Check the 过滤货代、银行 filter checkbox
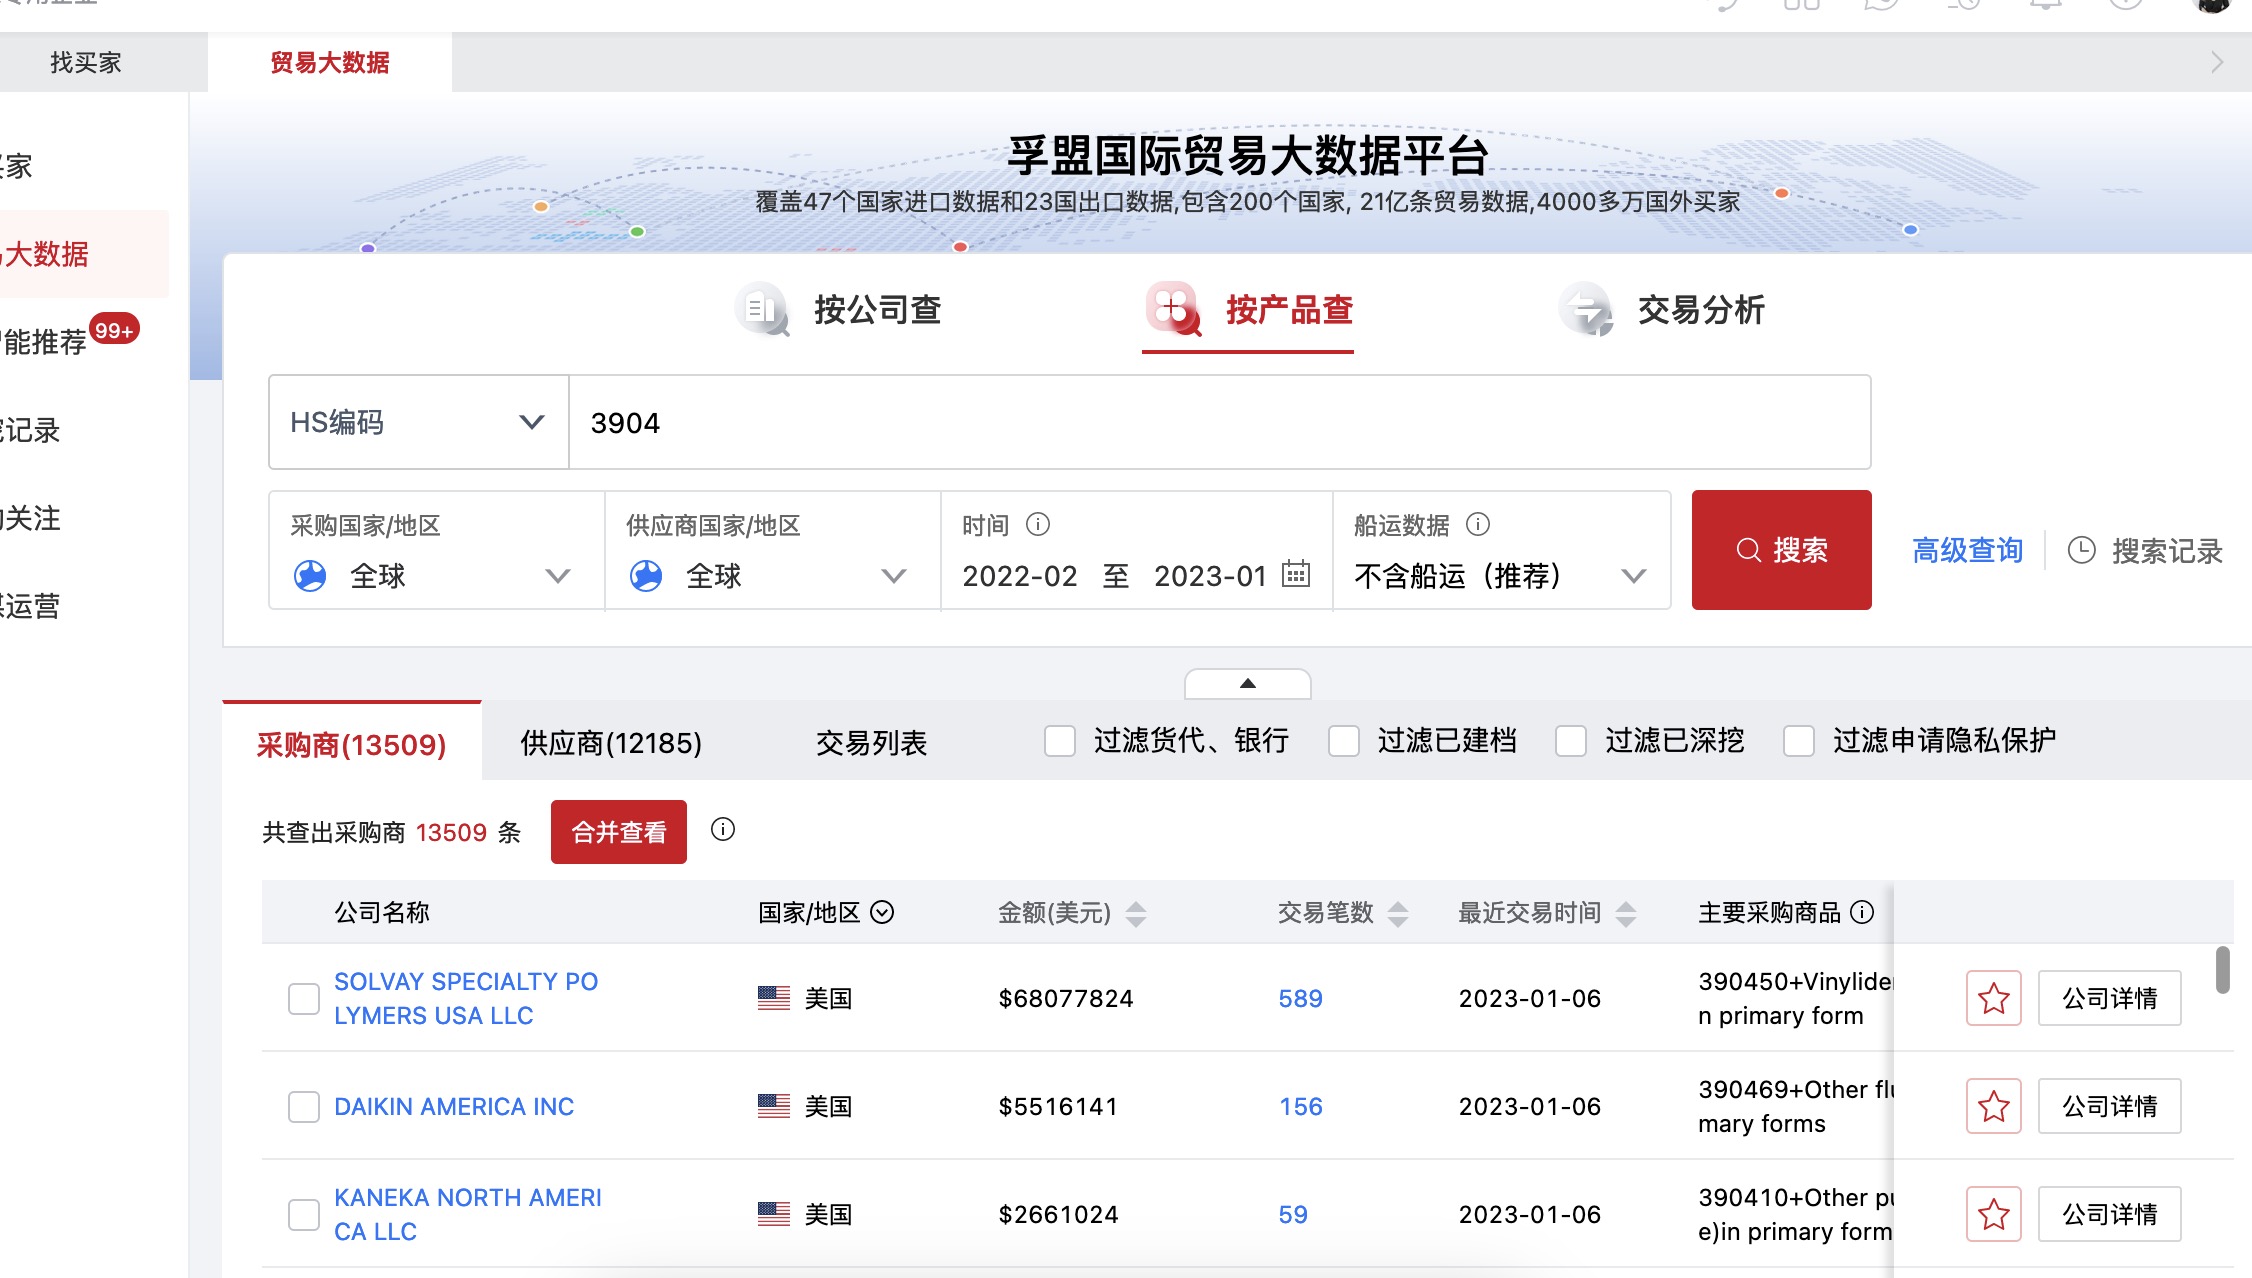Image resolution: width=2252 pixels, height=1278 pixels. click(1059, 741)
